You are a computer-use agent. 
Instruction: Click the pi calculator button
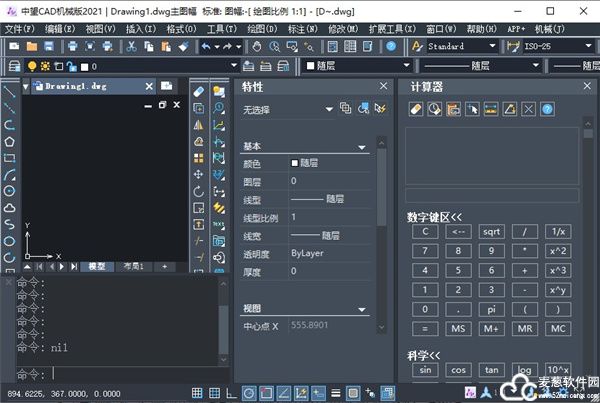pos(491,309)
